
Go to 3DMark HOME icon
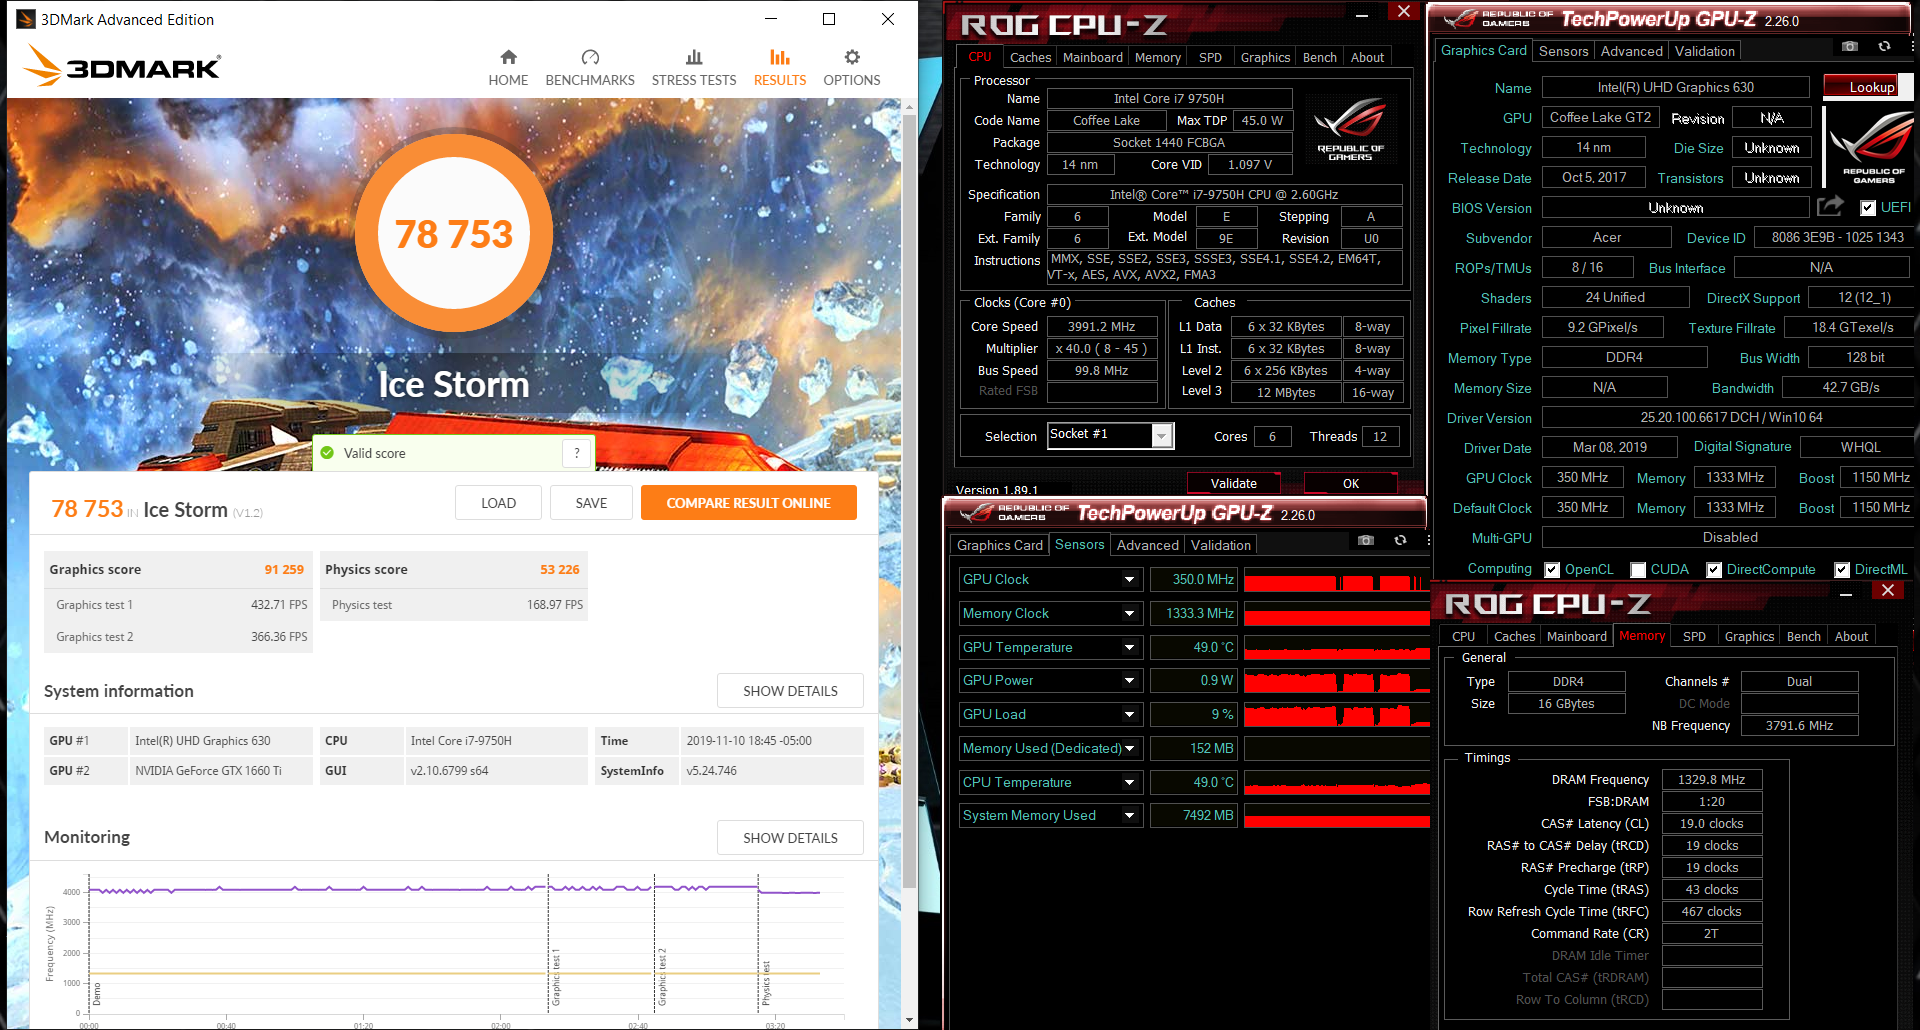[x=508, y=57]
